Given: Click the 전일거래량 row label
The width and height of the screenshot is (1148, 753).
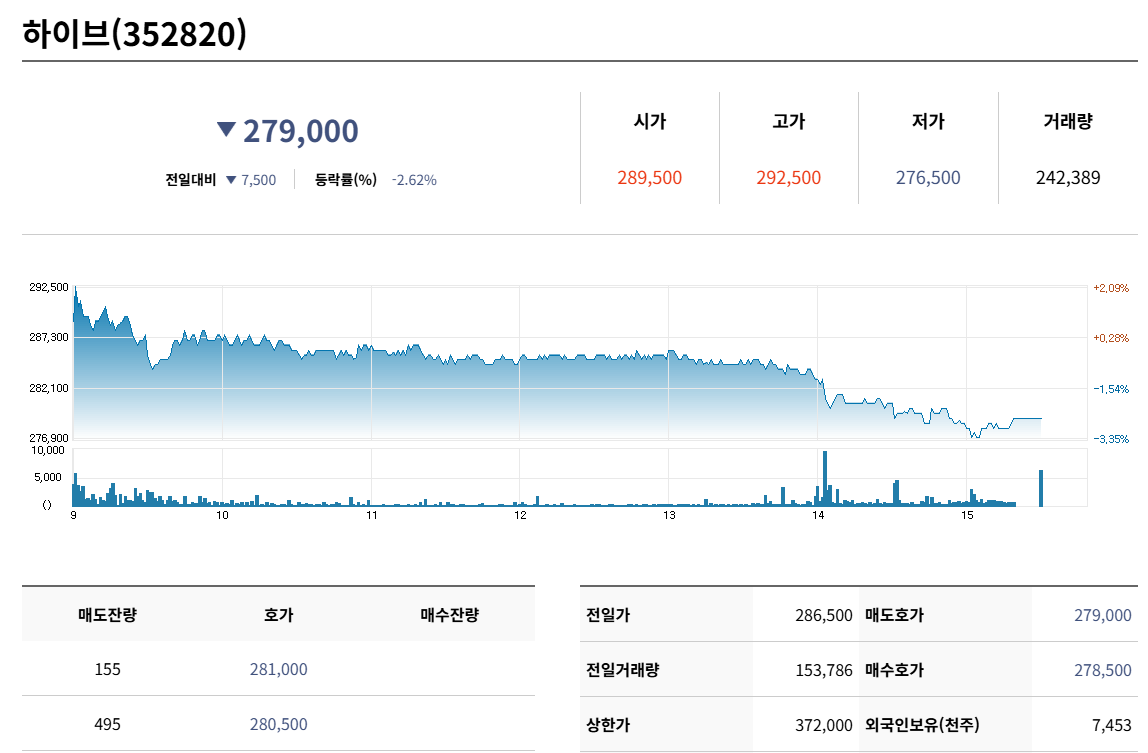Looking at the screenshot, I should point(622,670).
